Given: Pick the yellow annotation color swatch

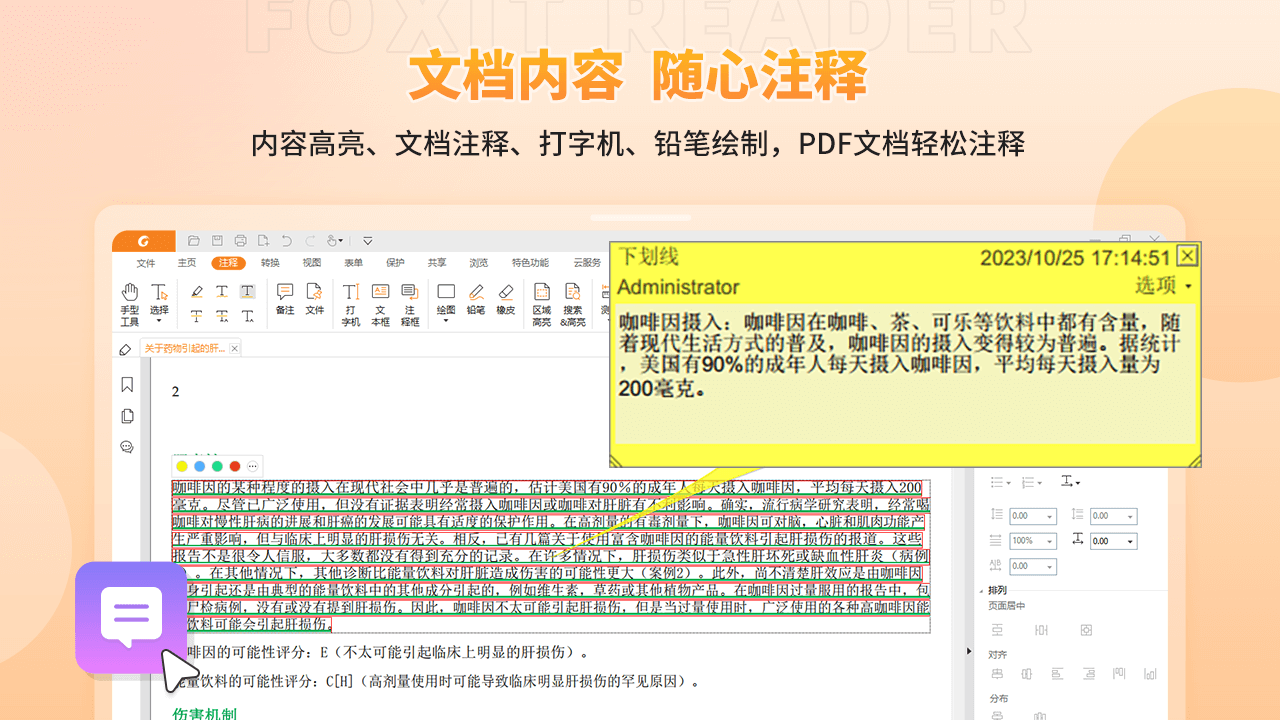Looking at the screenshot, I should click(x=182, y=466).
